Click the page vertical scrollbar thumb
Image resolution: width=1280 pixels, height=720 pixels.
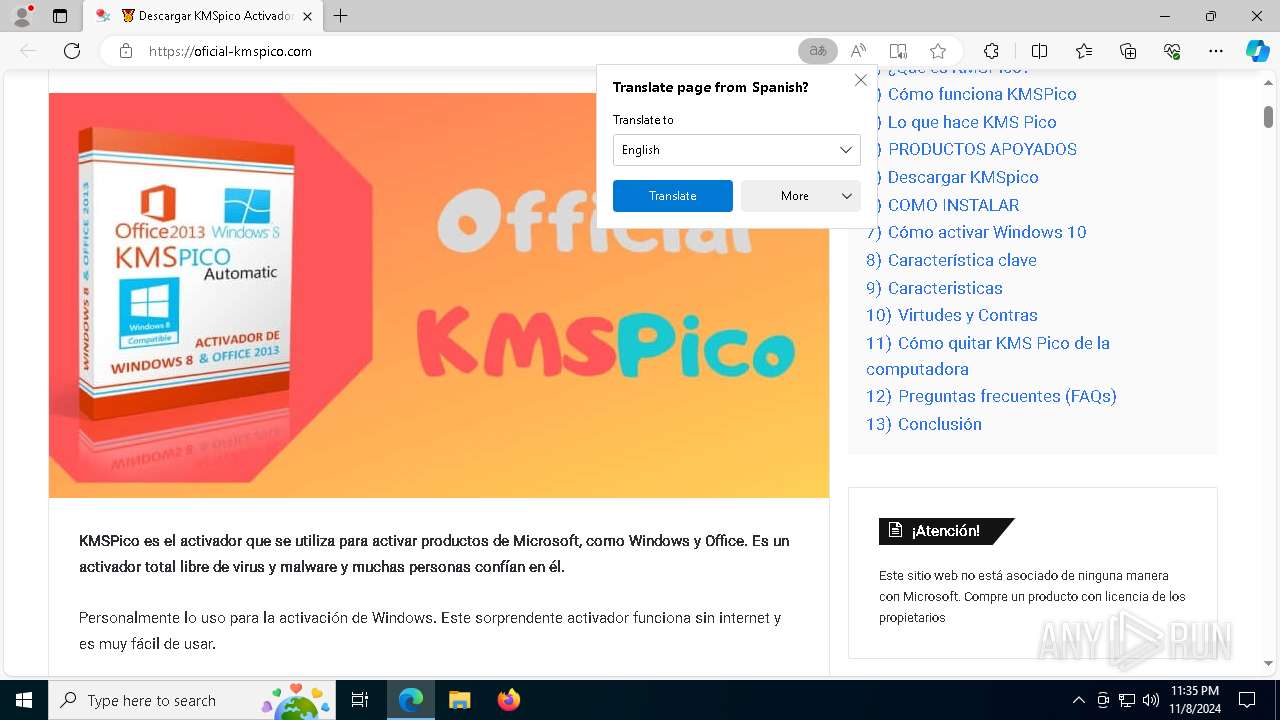click(x=1268, y=117)
